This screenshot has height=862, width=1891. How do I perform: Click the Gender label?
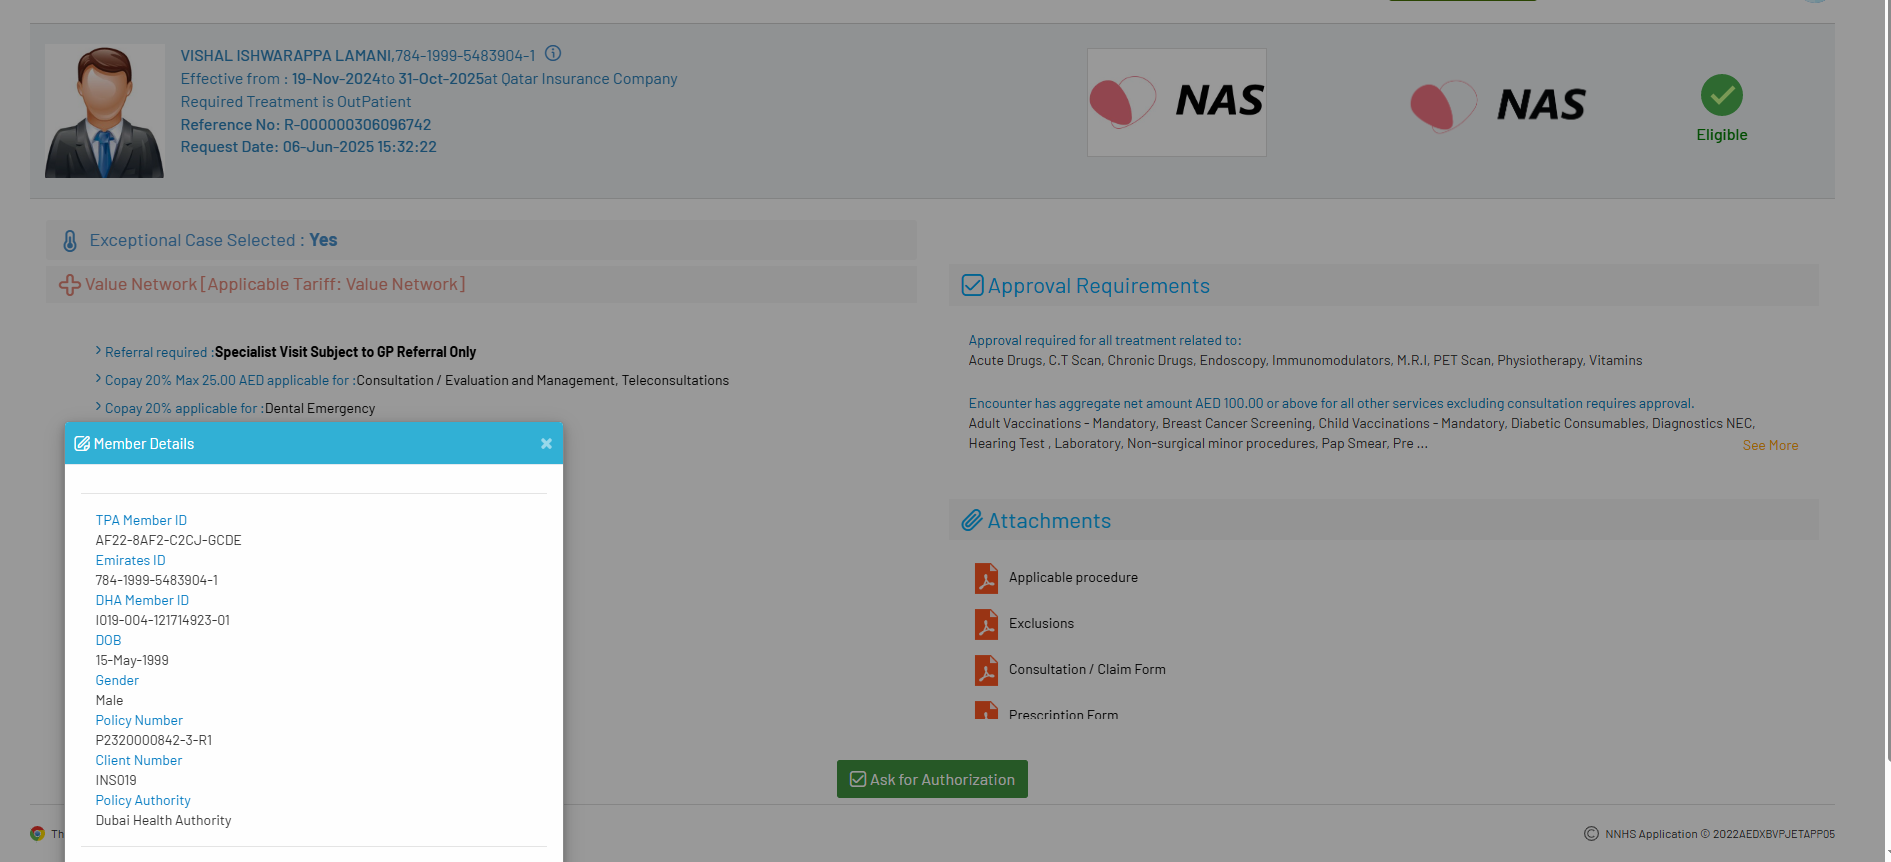click(x=117, y=680)
